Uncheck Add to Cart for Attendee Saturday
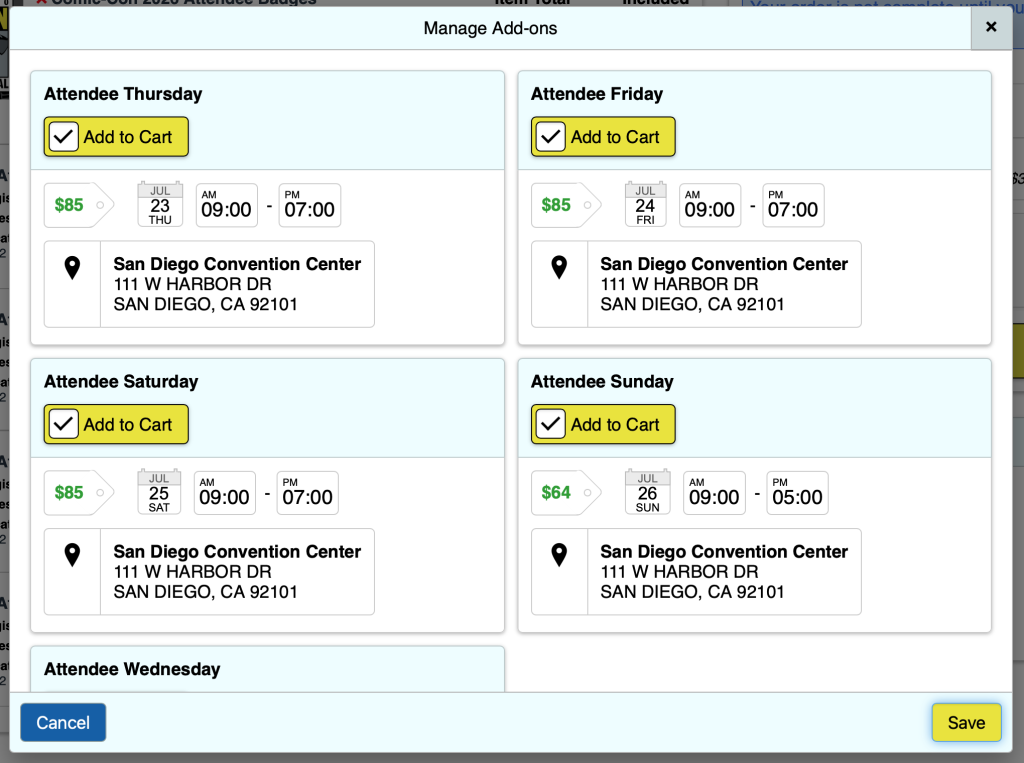 [x=64, y=425]
